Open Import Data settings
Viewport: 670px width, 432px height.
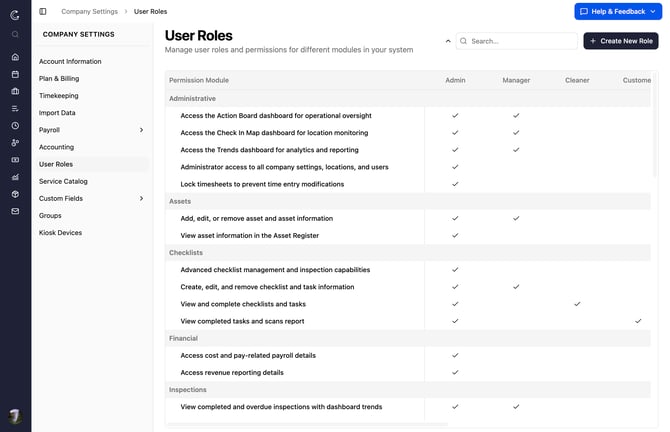pyautogui.click(x=57, y=113)
